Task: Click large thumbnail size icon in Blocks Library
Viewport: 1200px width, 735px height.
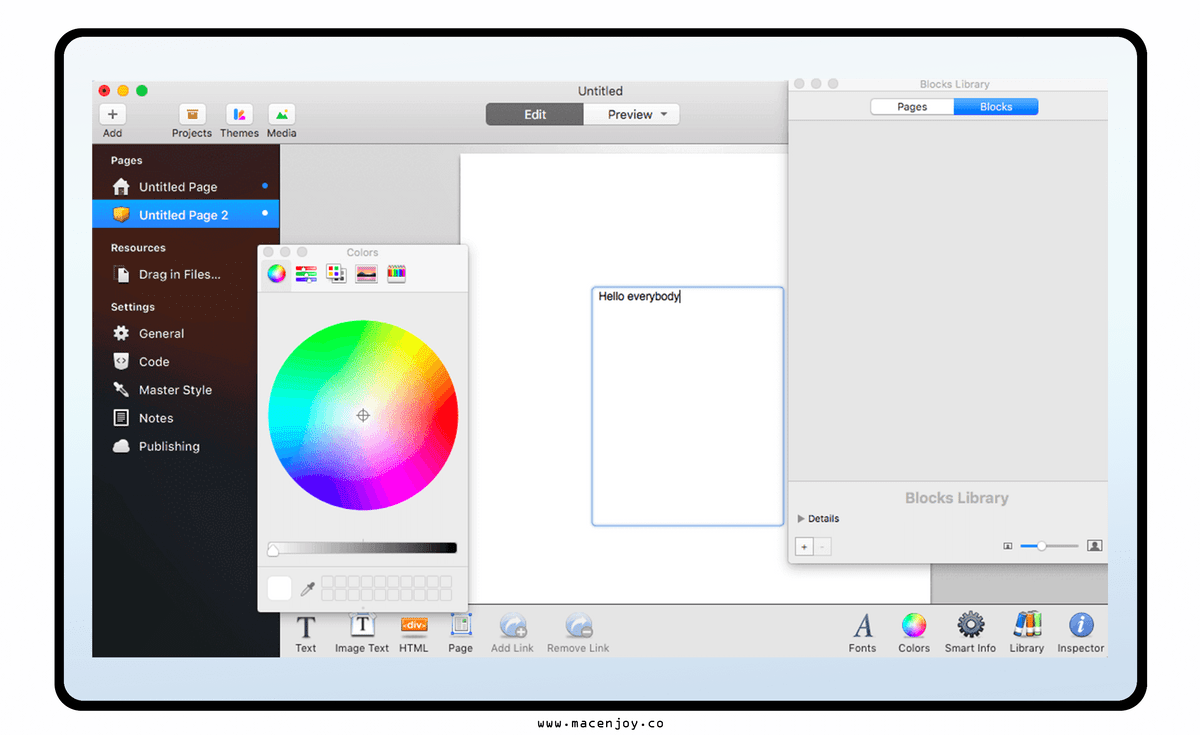Action: (1094, 546)
